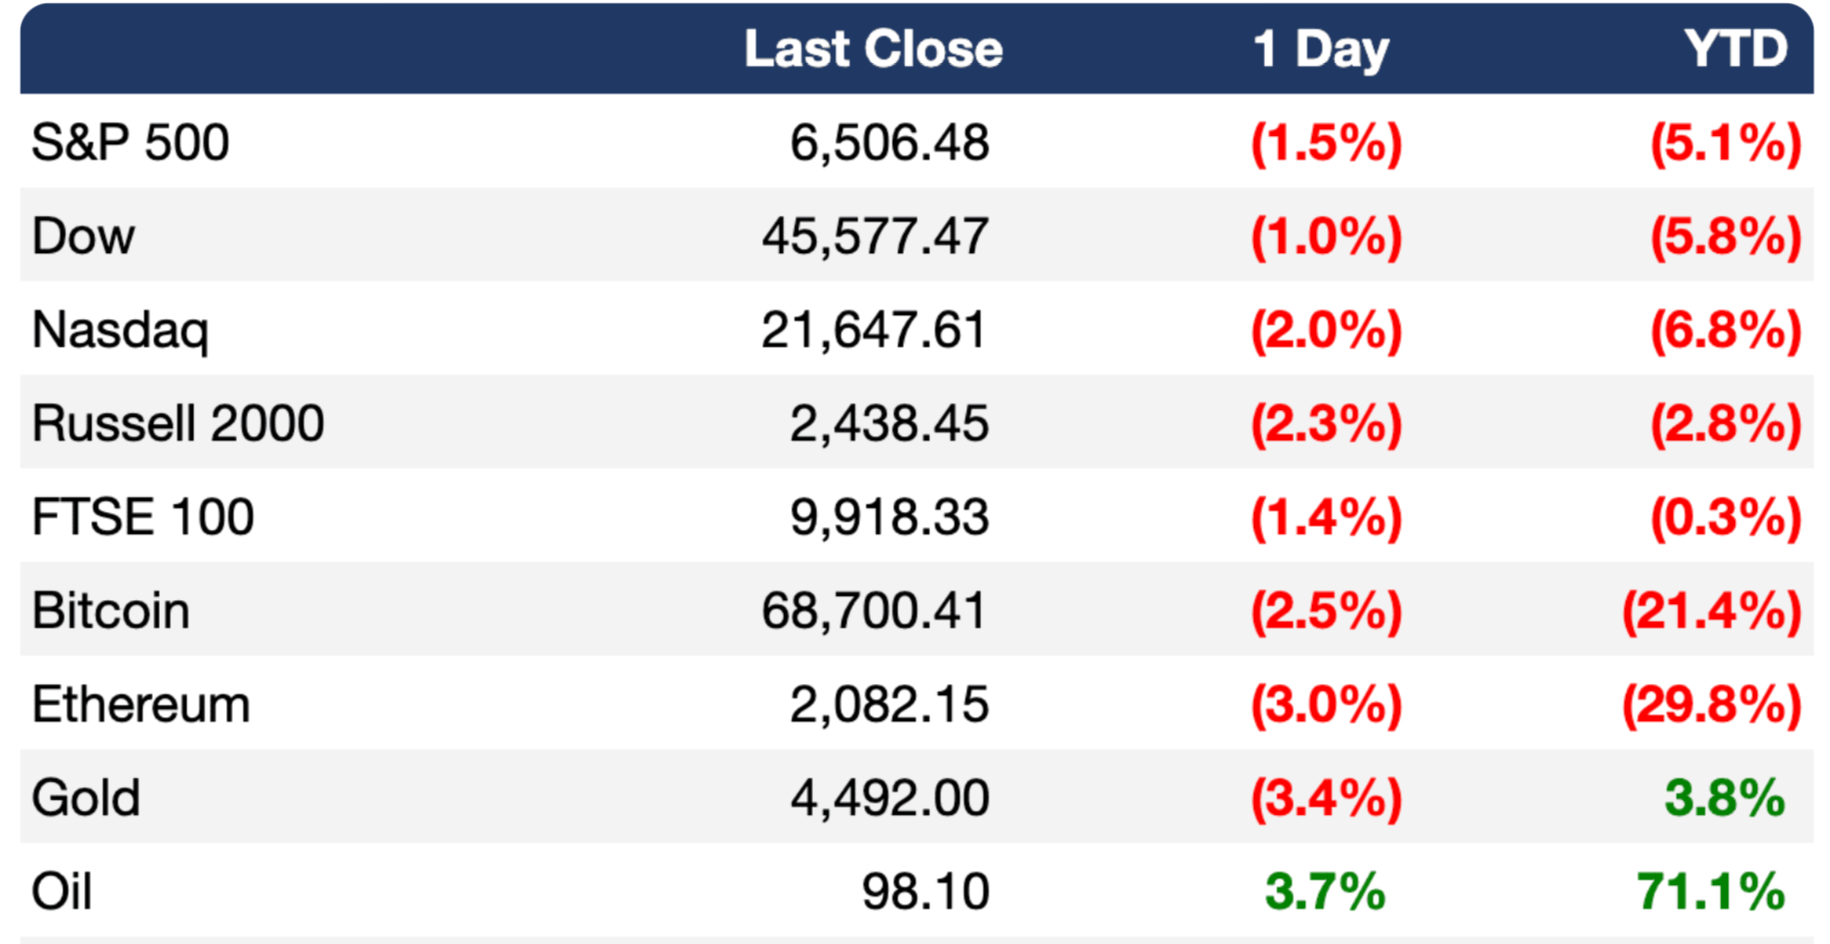Click Gold's green 3.8% YTD value
1830x944 pixels.
pyautogui.click(x=1724, y=798)
